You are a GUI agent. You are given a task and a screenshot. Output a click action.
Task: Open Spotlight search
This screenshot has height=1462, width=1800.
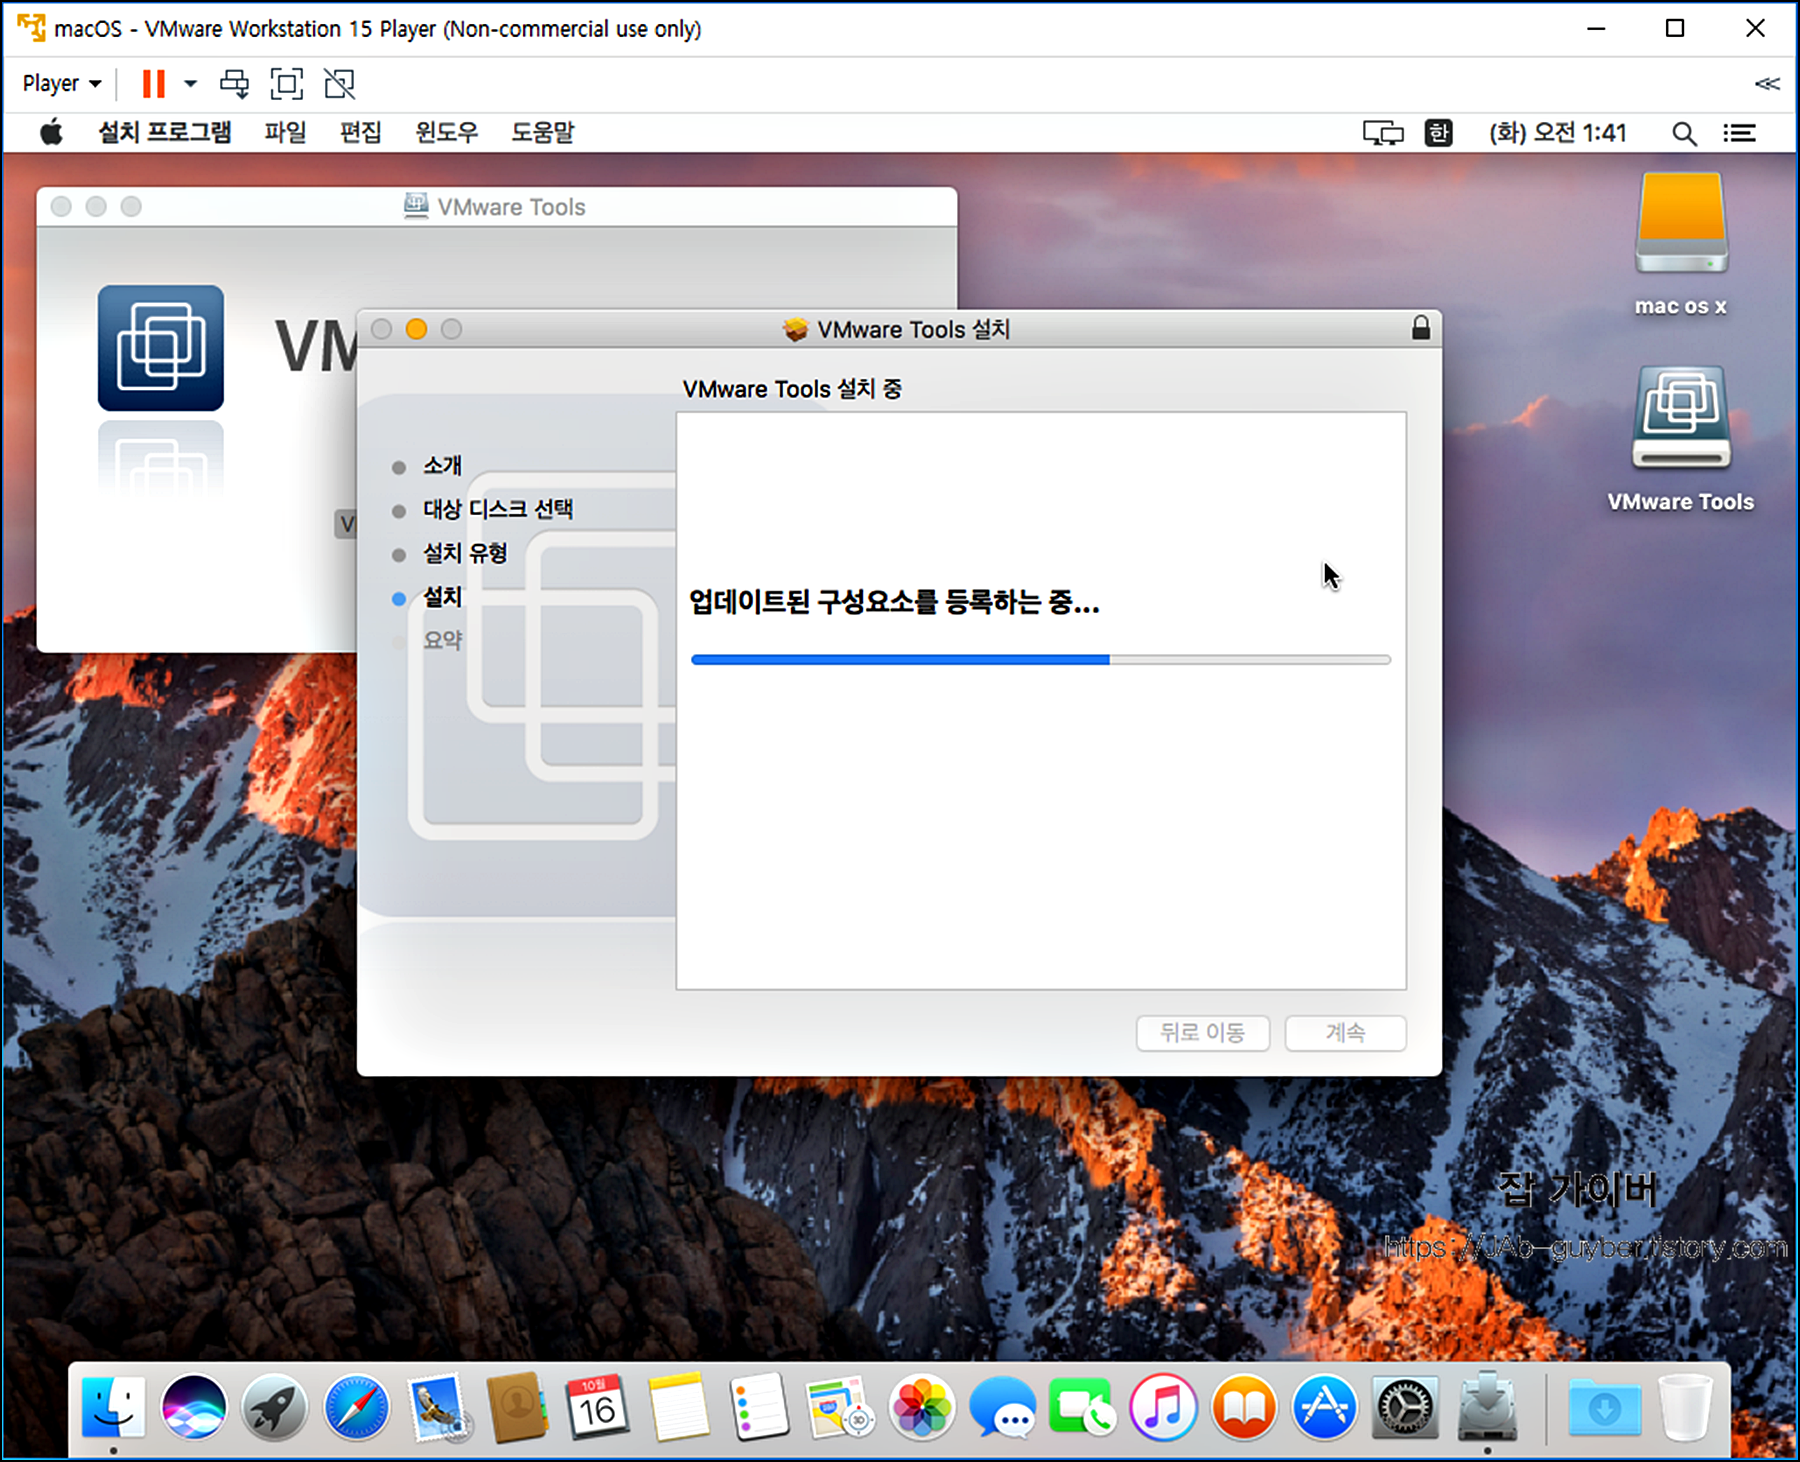(x=1684, y=133)
